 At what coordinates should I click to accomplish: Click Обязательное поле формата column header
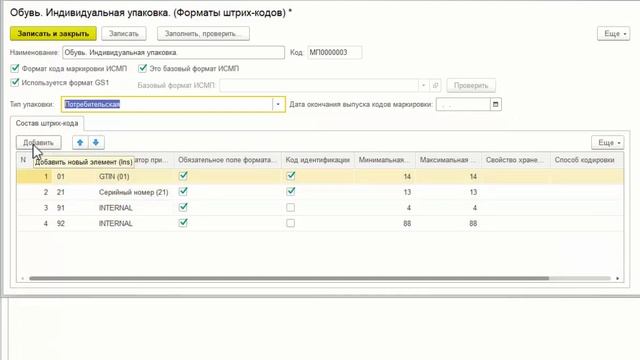[228, 160]
